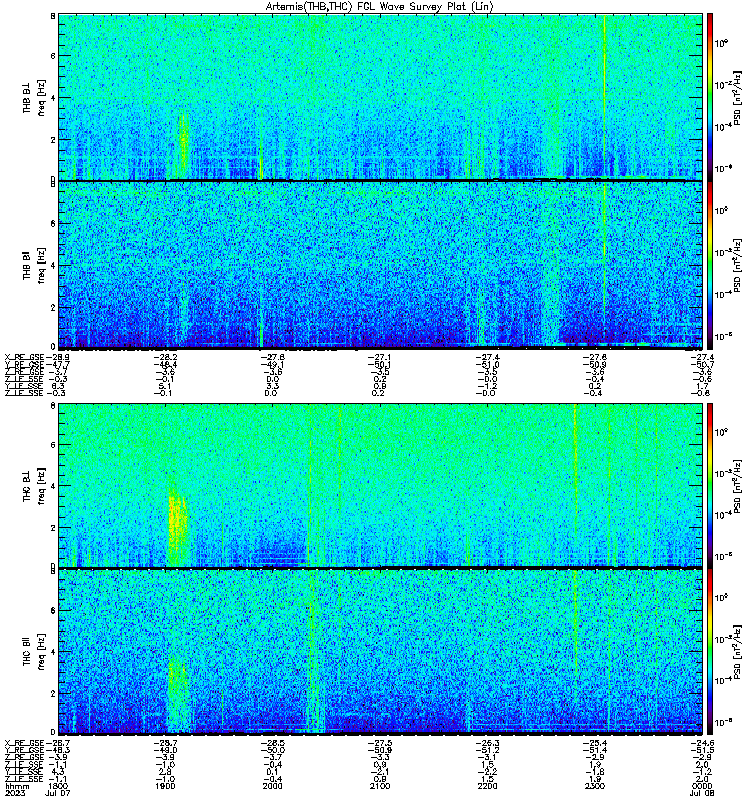Click the 2200 time tick label

pyautogui.click(x=487, y=786)
